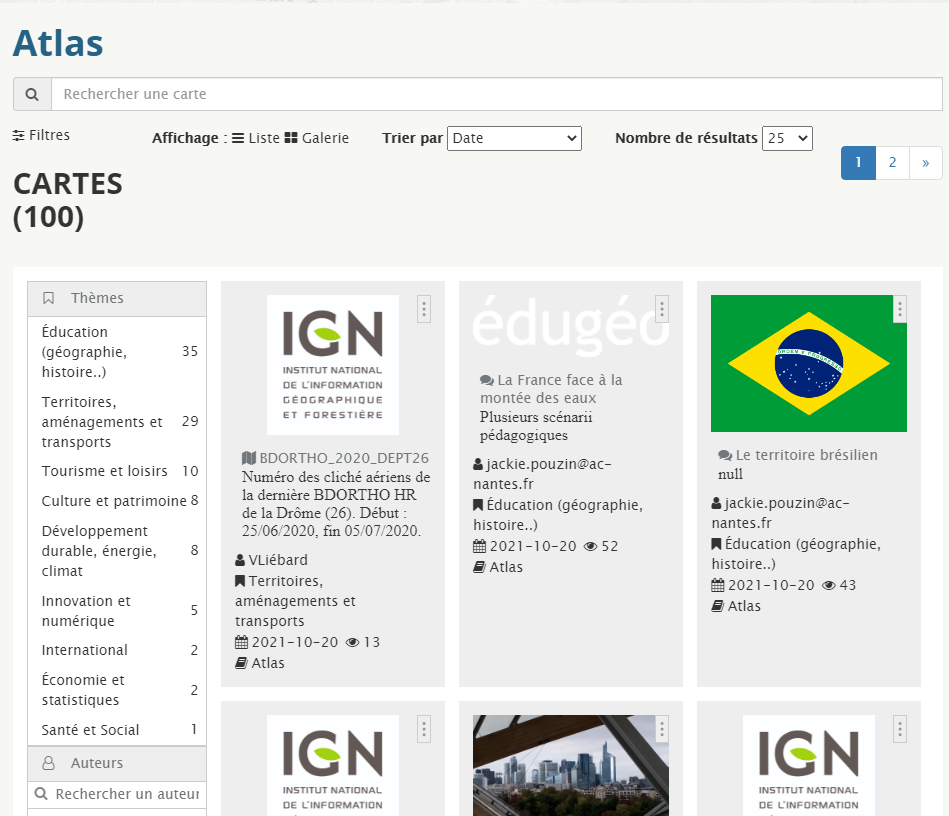Open the Brazil flag map thumbnail
The height and width of the screenshot is (816, 949).
(x=808, y=363)
